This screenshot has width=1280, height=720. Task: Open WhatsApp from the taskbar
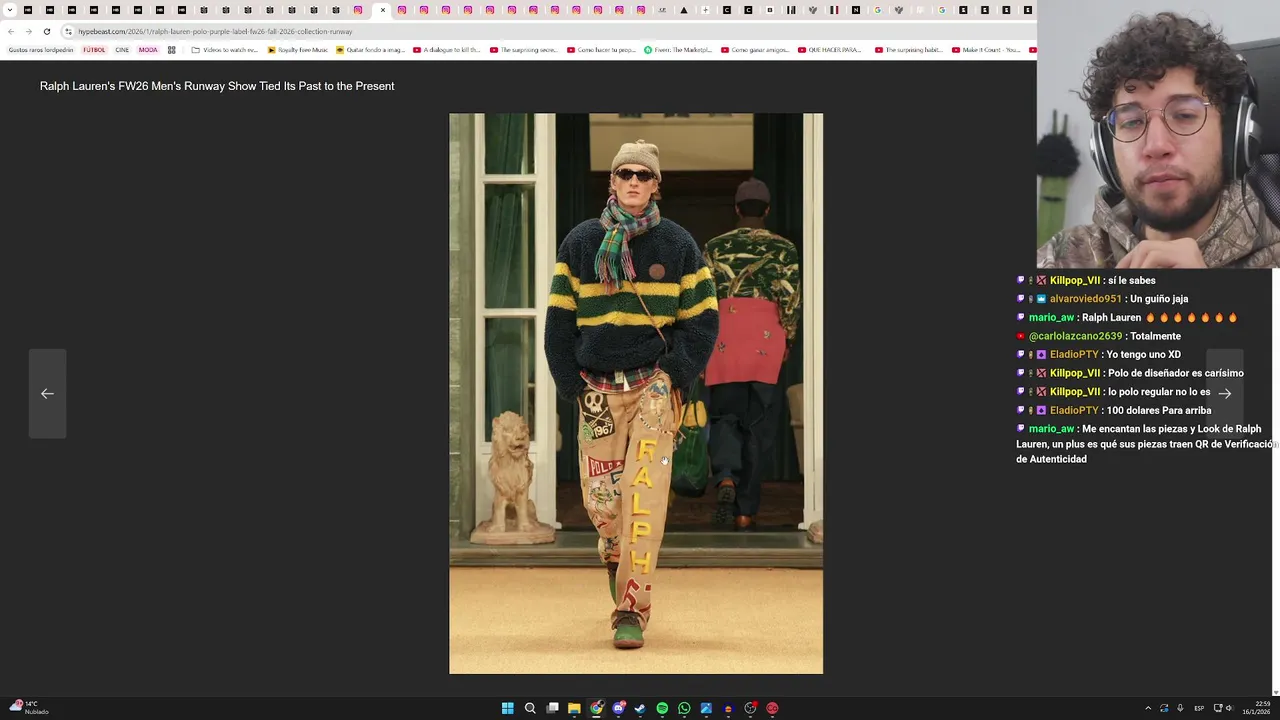pos(684,708)
